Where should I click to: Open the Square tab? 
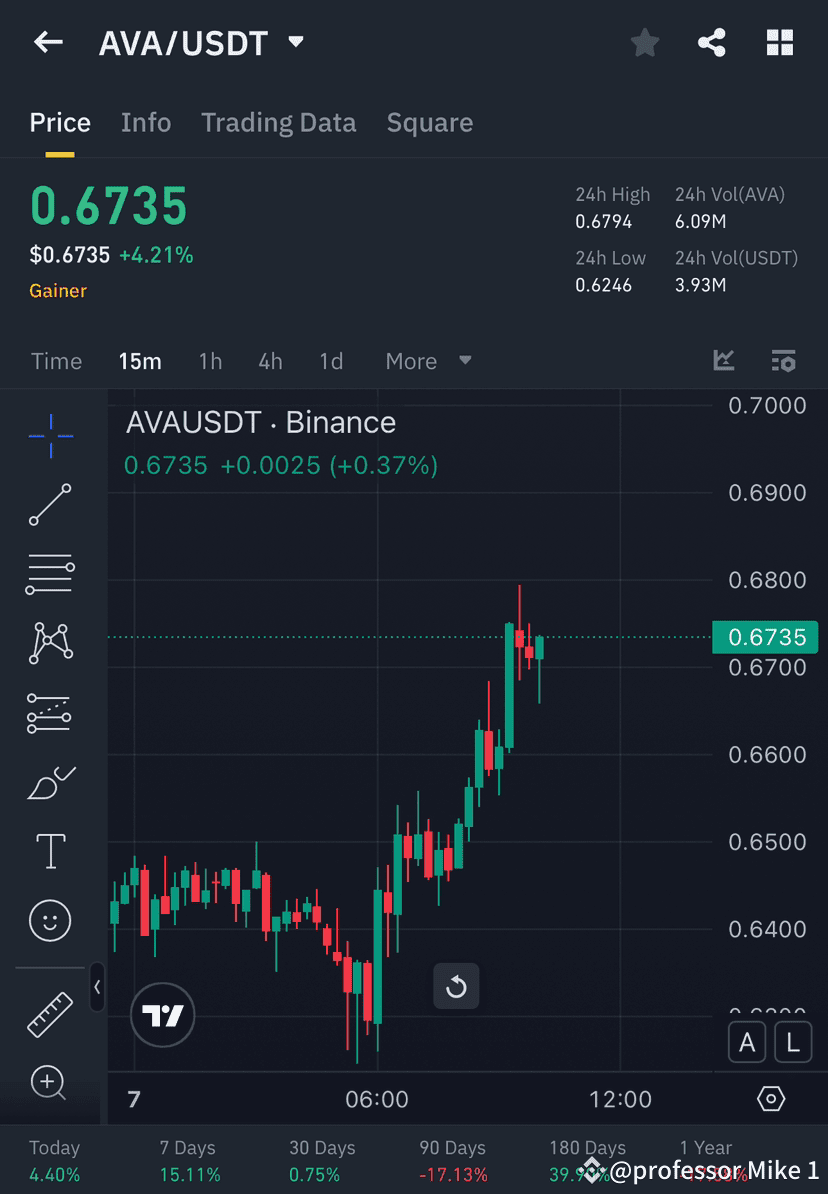[429, 122]
